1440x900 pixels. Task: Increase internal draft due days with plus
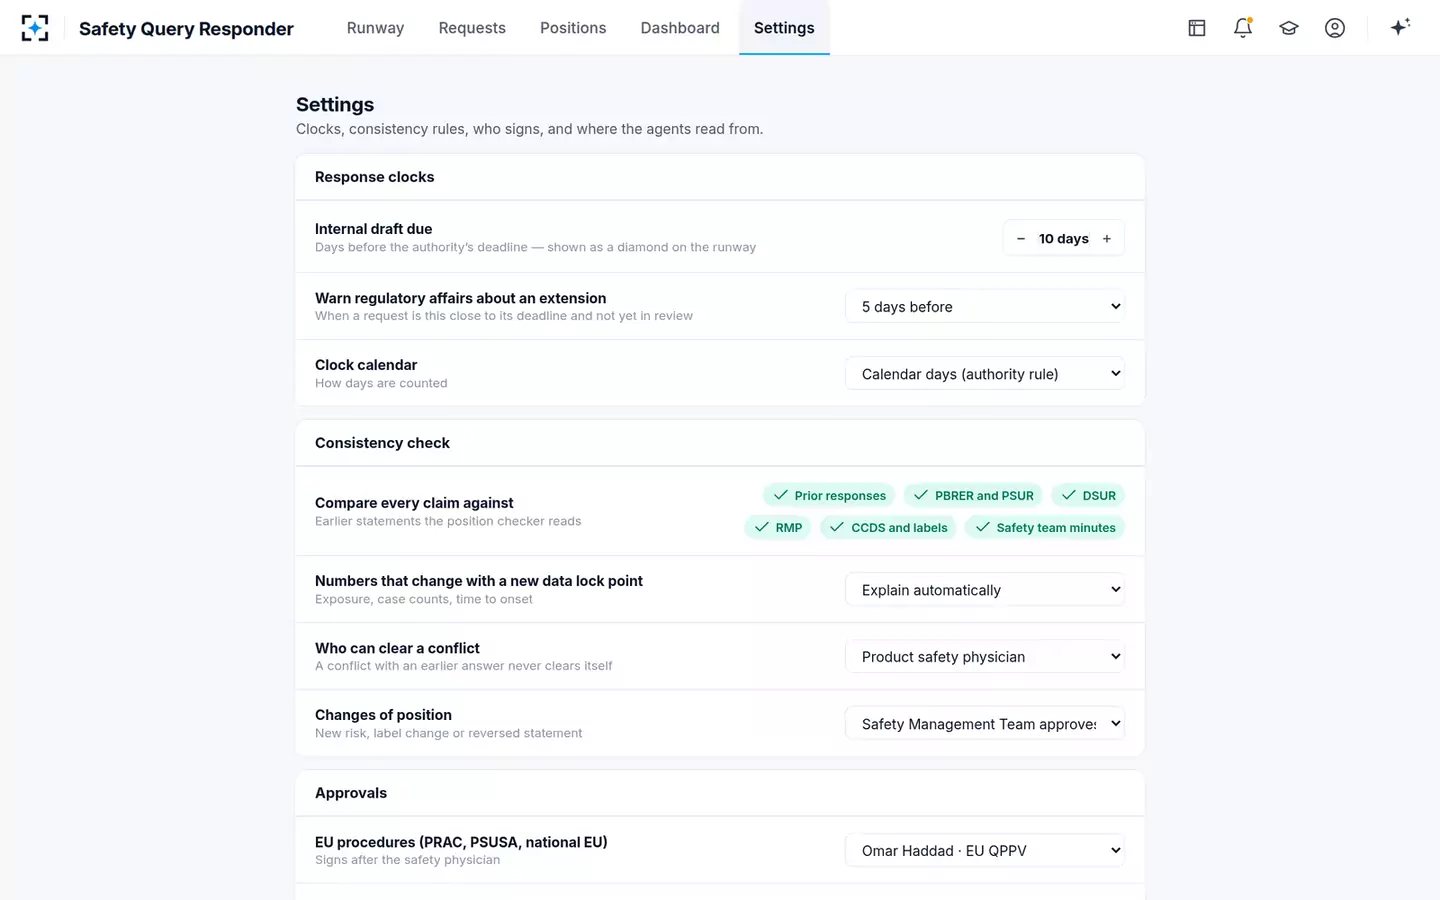[1107, 239]
